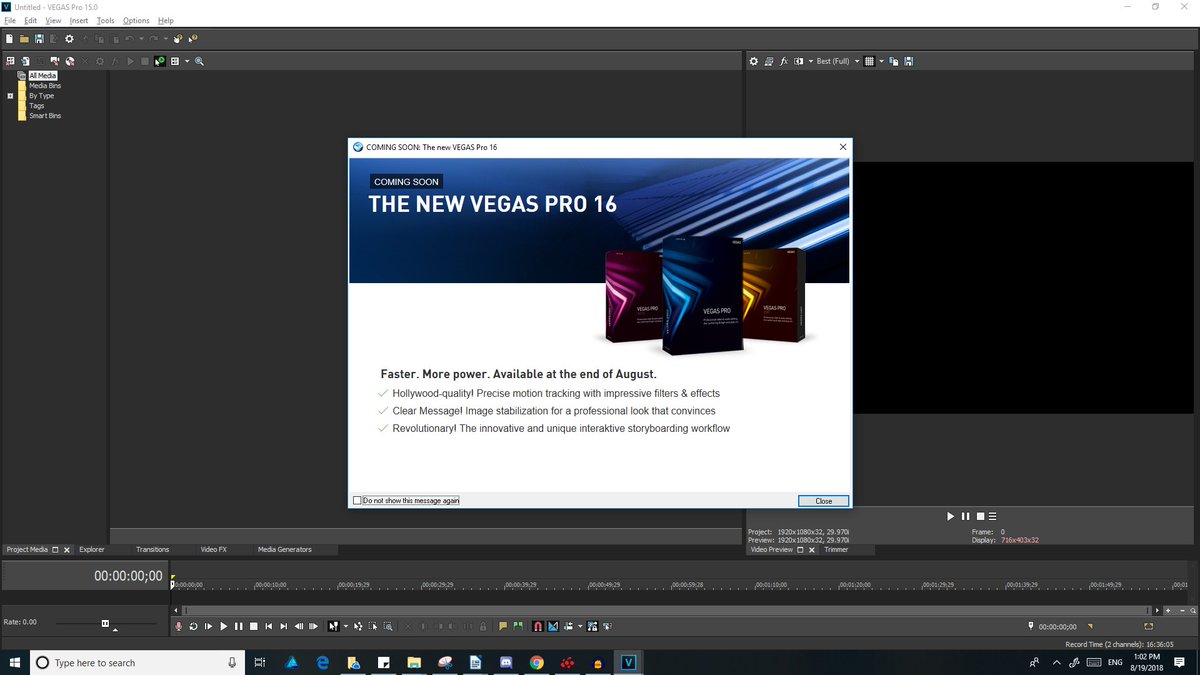Viewport: 1200px width, 675px height.
Task: Click Stop in the Video Preview pane
Action: coord(980,516)
